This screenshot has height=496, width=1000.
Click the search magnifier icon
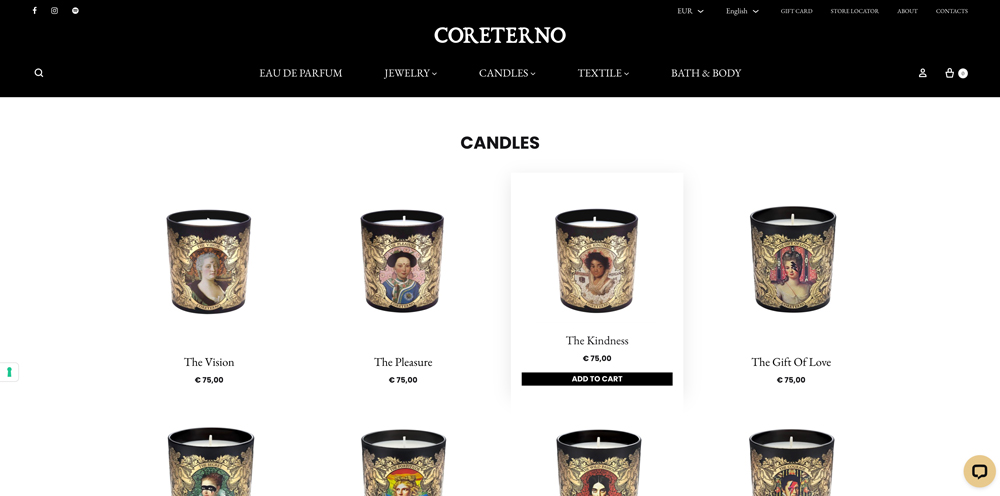pos(39,73)
